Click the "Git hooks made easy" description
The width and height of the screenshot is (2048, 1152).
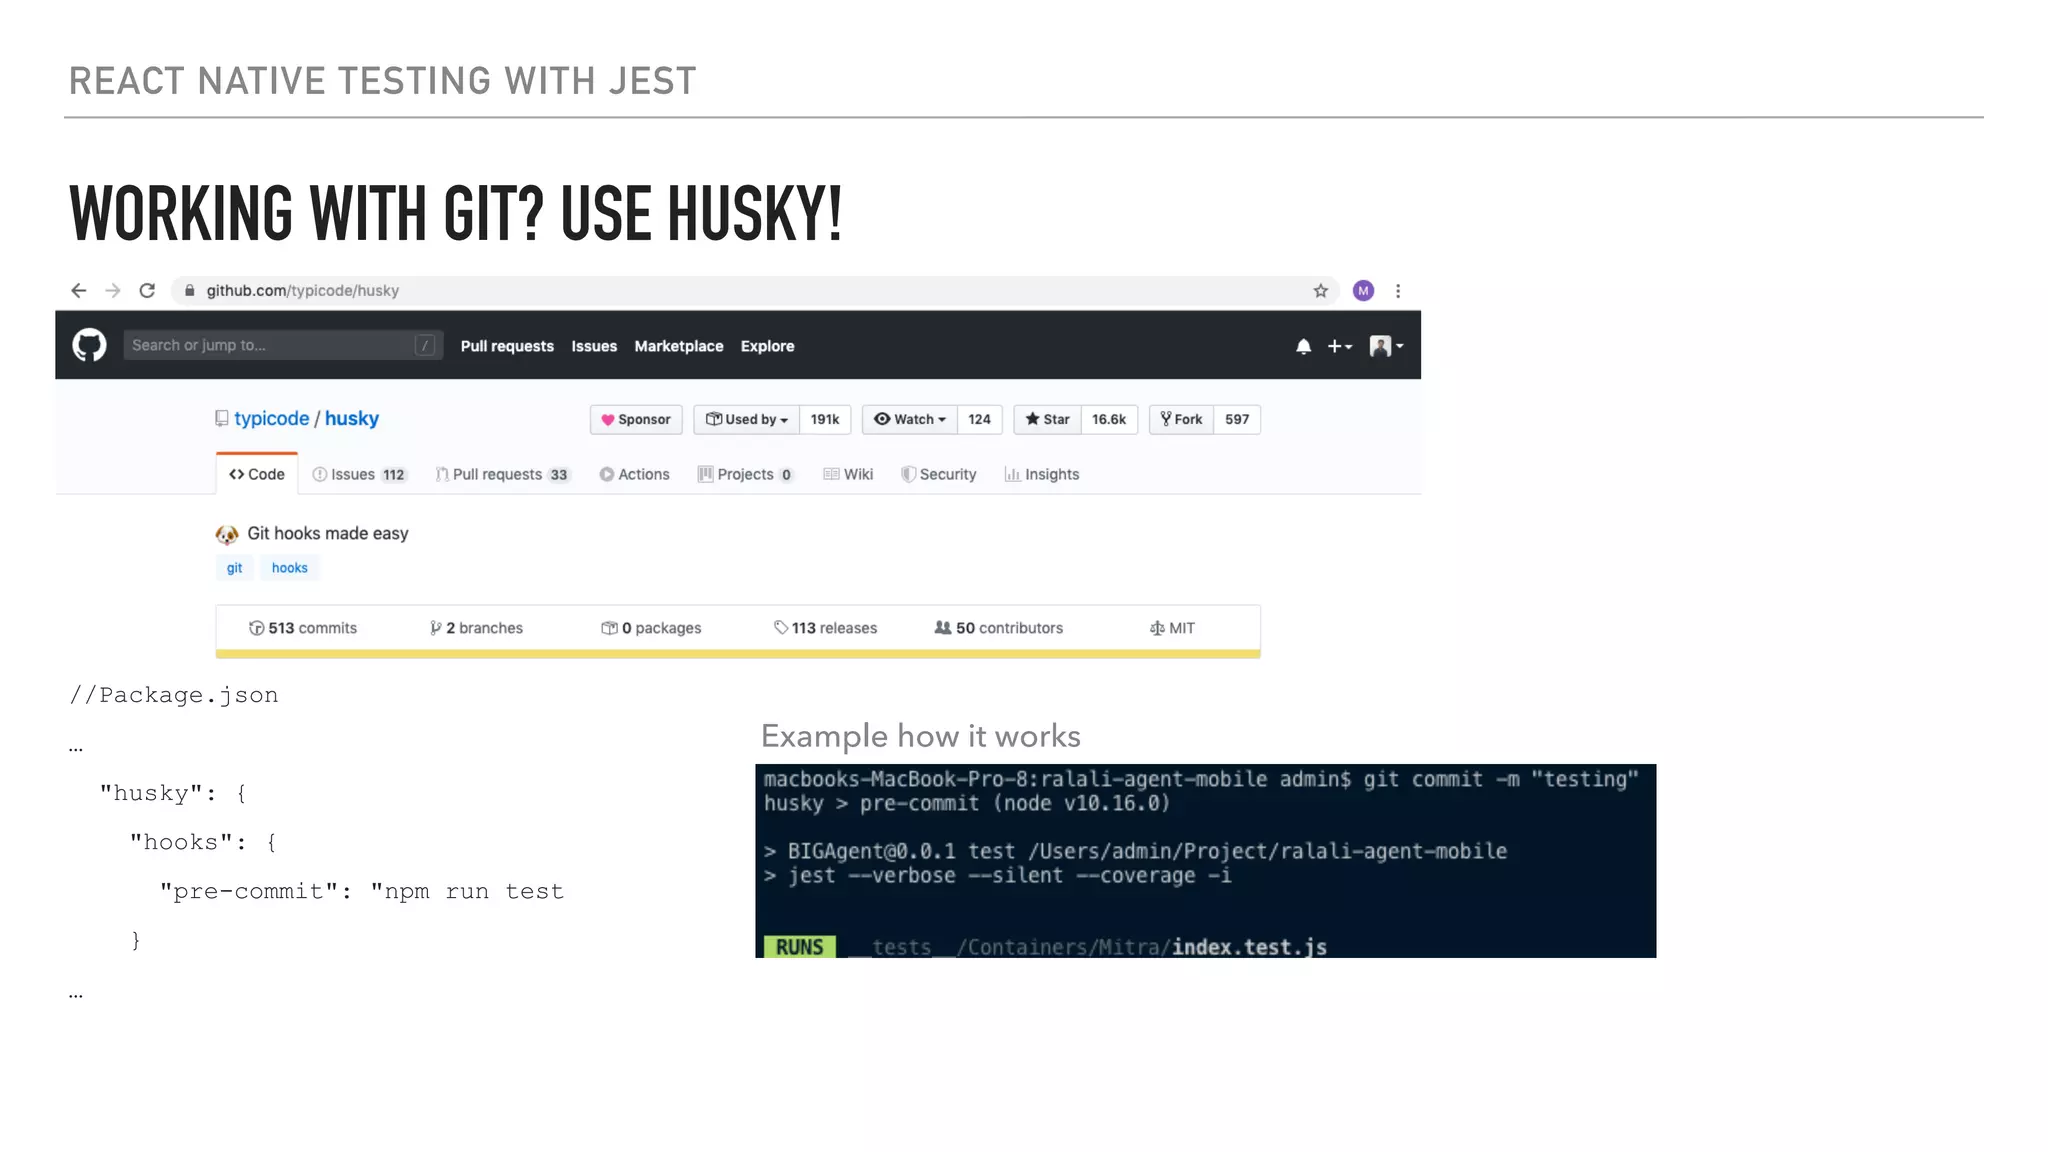(x=328, y=534)
